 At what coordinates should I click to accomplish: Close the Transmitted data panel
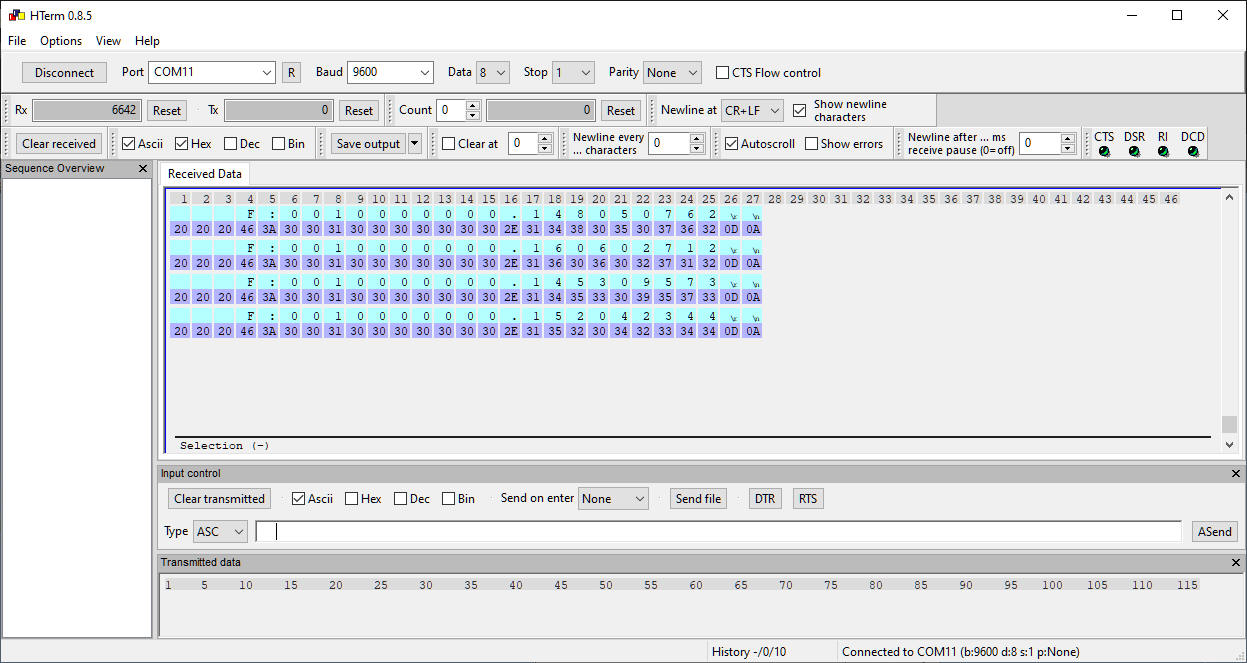[1236, 563]
